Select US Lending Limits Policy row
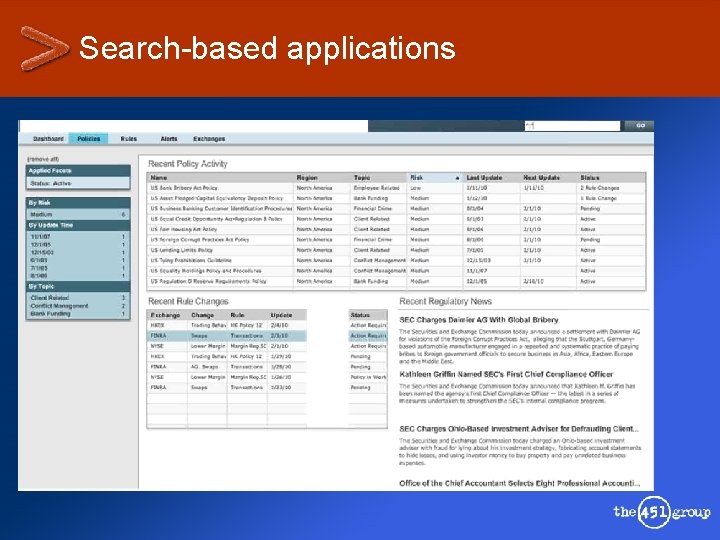This screenshot has width=720, height=540. [396, 250]
